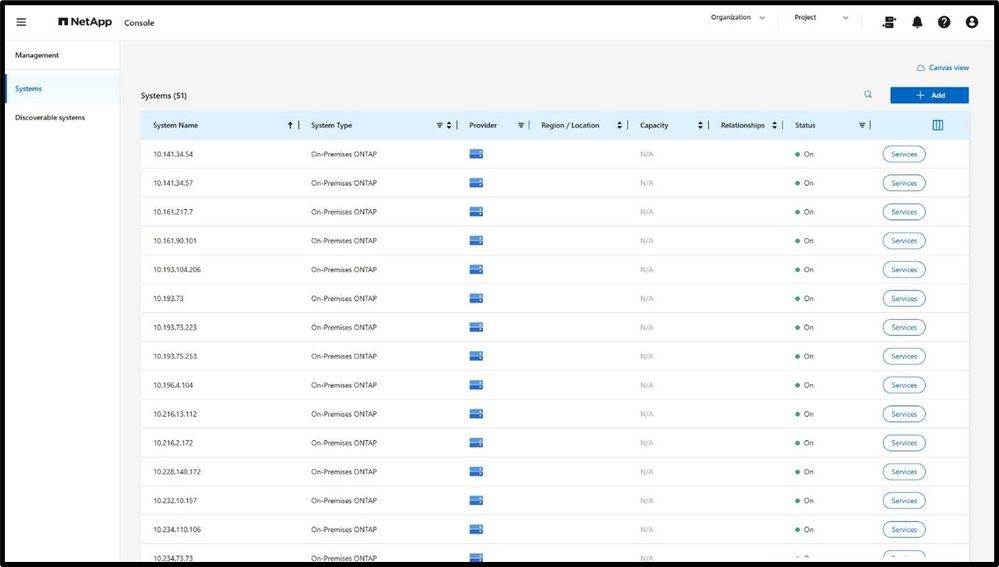Click the Console label in header
The image size is (999, 567).
pyautogui.click(x=139, y=23)
